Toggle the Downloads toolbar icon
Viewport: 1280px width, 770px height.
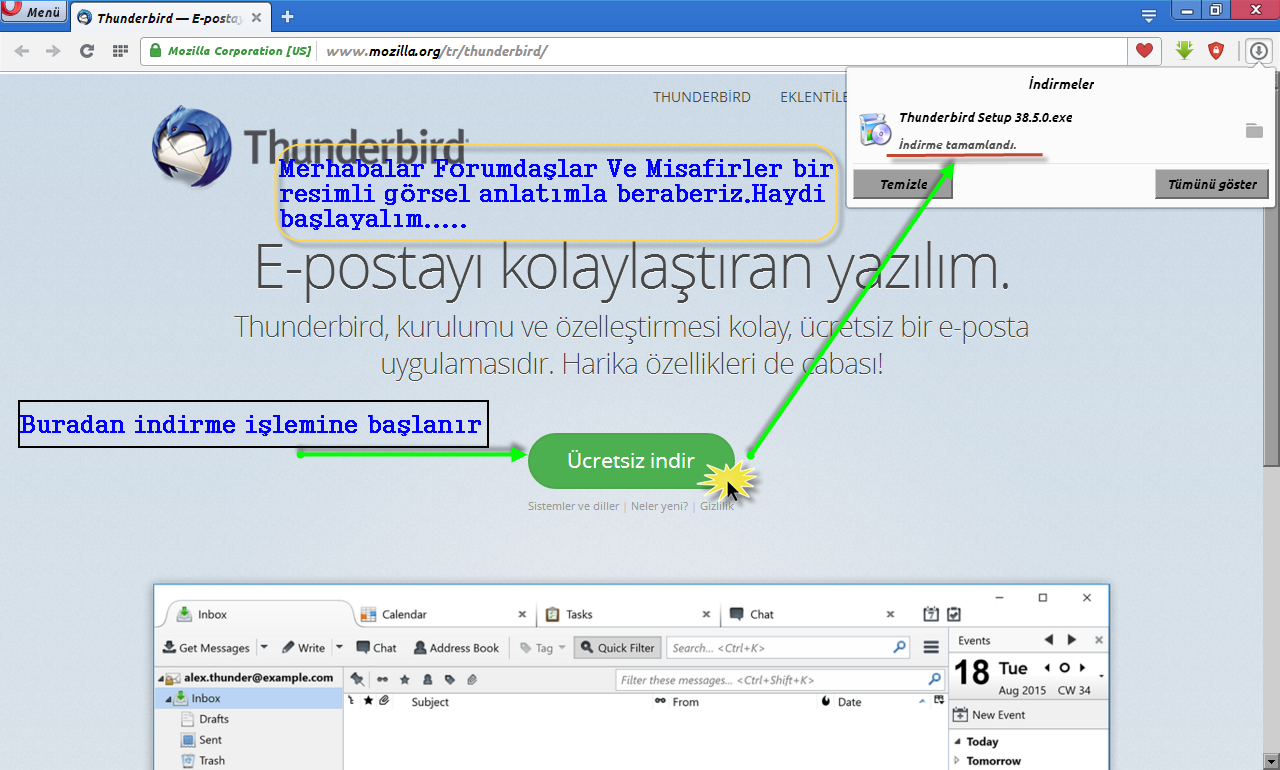(1258, 50)
